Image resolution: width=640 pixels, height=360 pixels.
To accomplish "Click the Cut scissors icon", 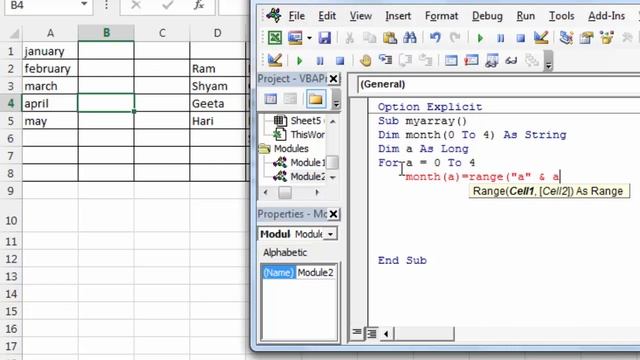I will point(349,38).
